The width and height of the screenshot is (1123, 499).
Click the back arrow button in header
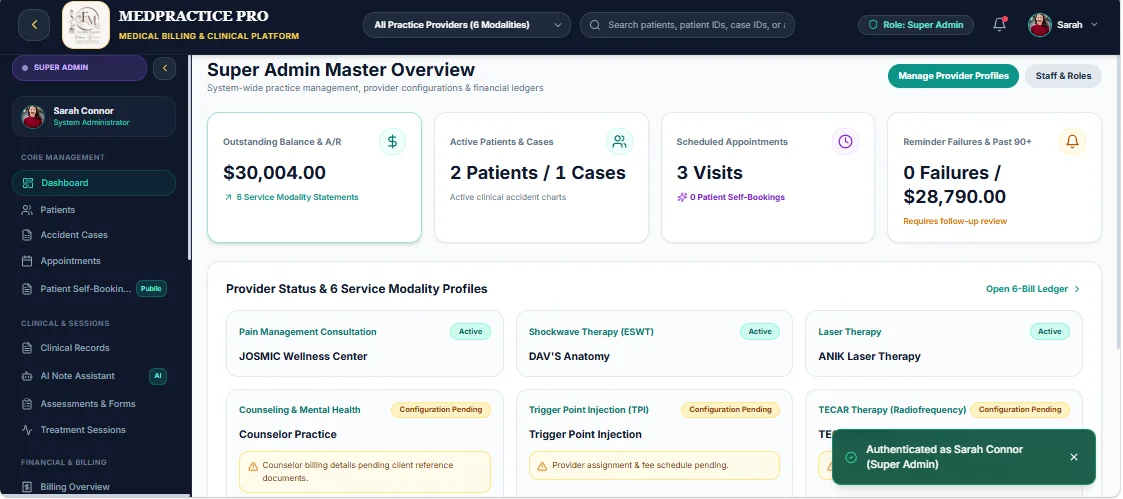point(34,25)
